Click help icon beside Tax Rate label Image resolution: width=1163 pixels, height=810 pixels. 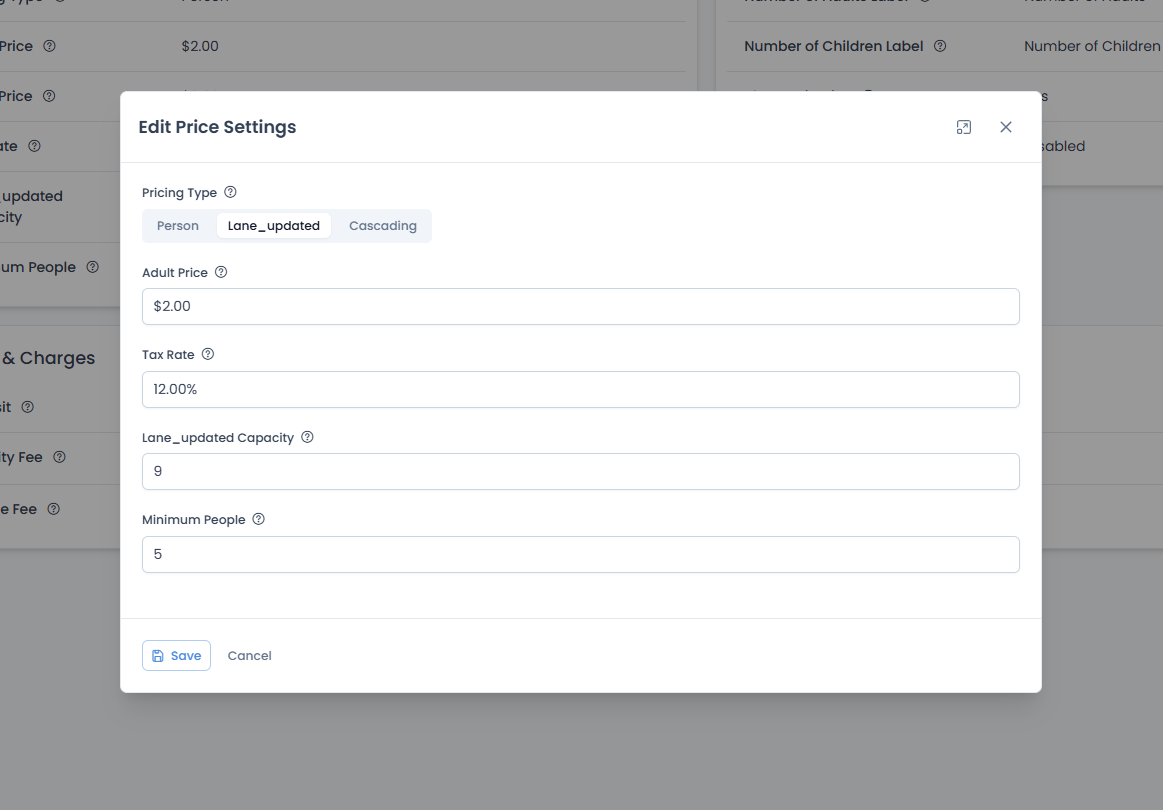pos(208,355)
